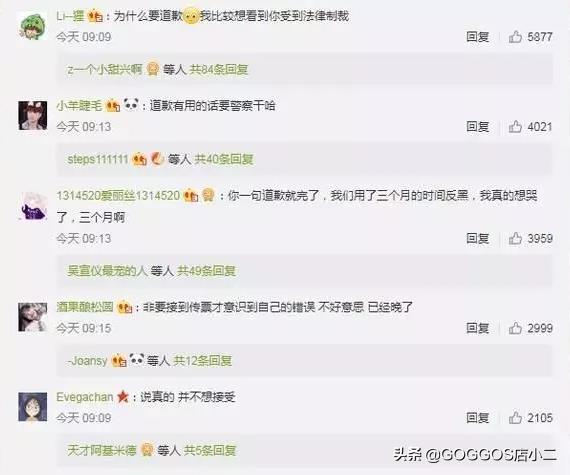This screenshot has width=570, height=475.
Task: Like the comment with 3959 likes
Action: [x=515, y=238]
